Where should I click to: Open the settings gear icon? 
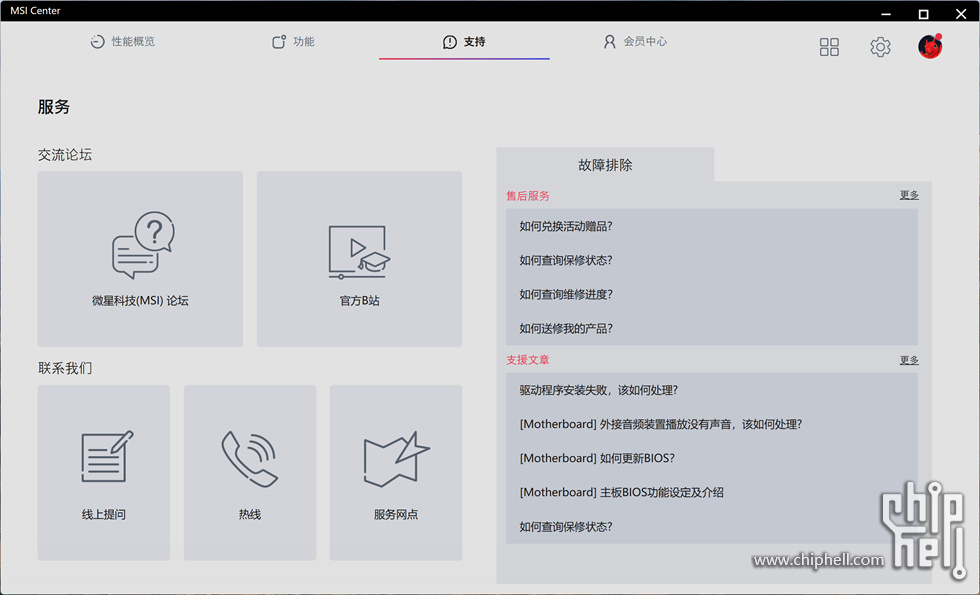[880, 47]
